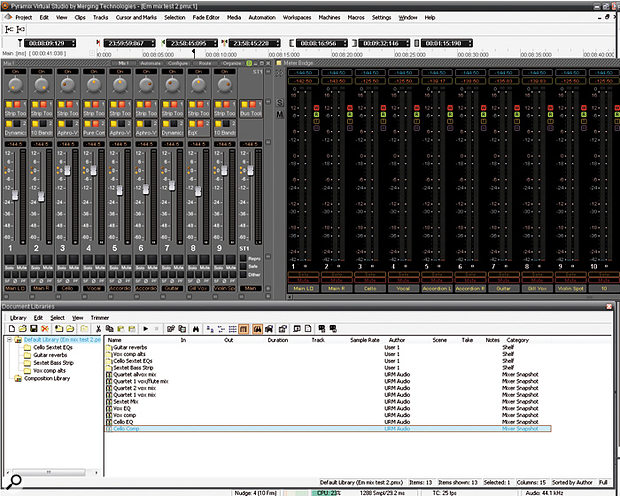Sort the list by the Category column header
Viewport: 620px width, 496px height.
tap(518, 340)
